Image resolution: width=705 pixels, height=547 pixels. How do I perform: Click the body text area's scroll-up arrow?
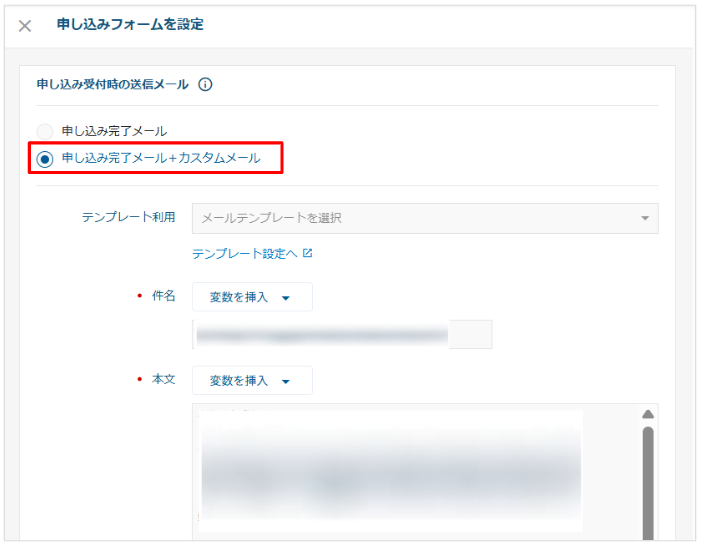[647, 414]
